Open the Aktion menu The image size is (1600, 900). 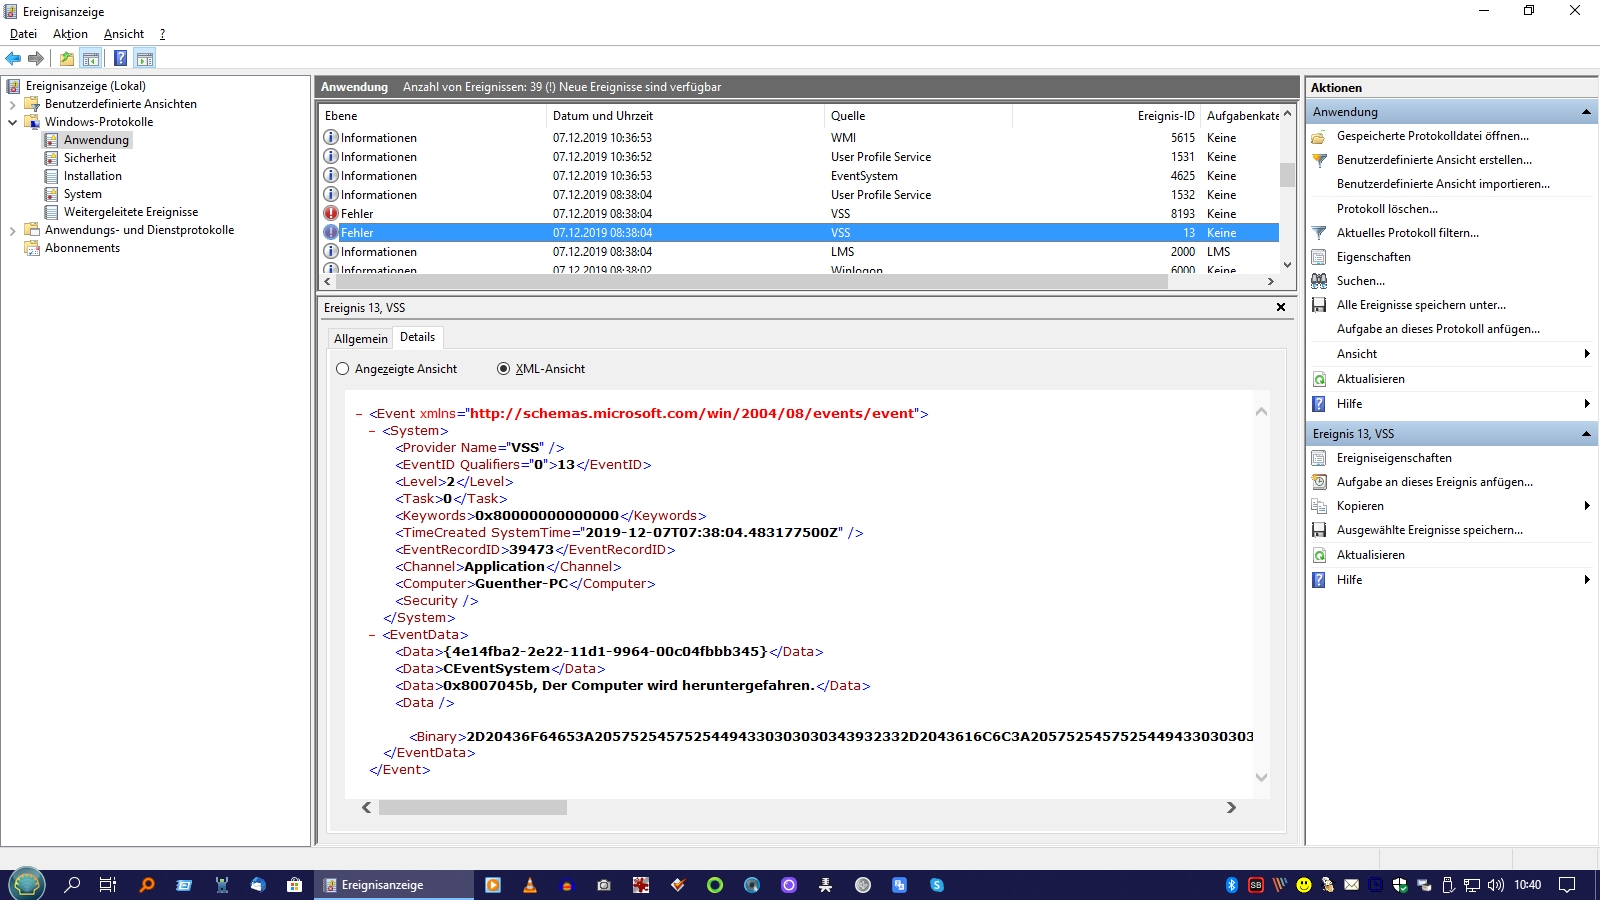pos(70,34)
